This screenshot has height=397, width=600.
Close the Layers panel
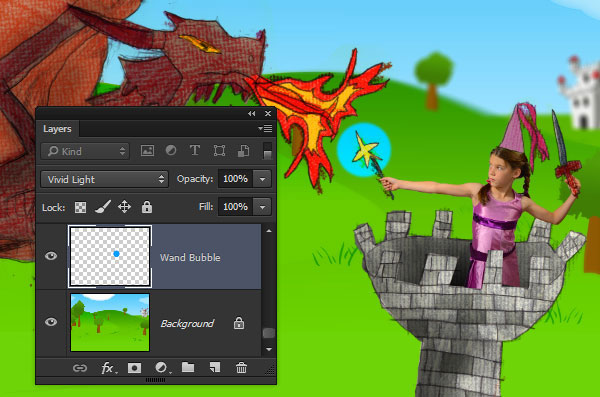click(268, 114)
